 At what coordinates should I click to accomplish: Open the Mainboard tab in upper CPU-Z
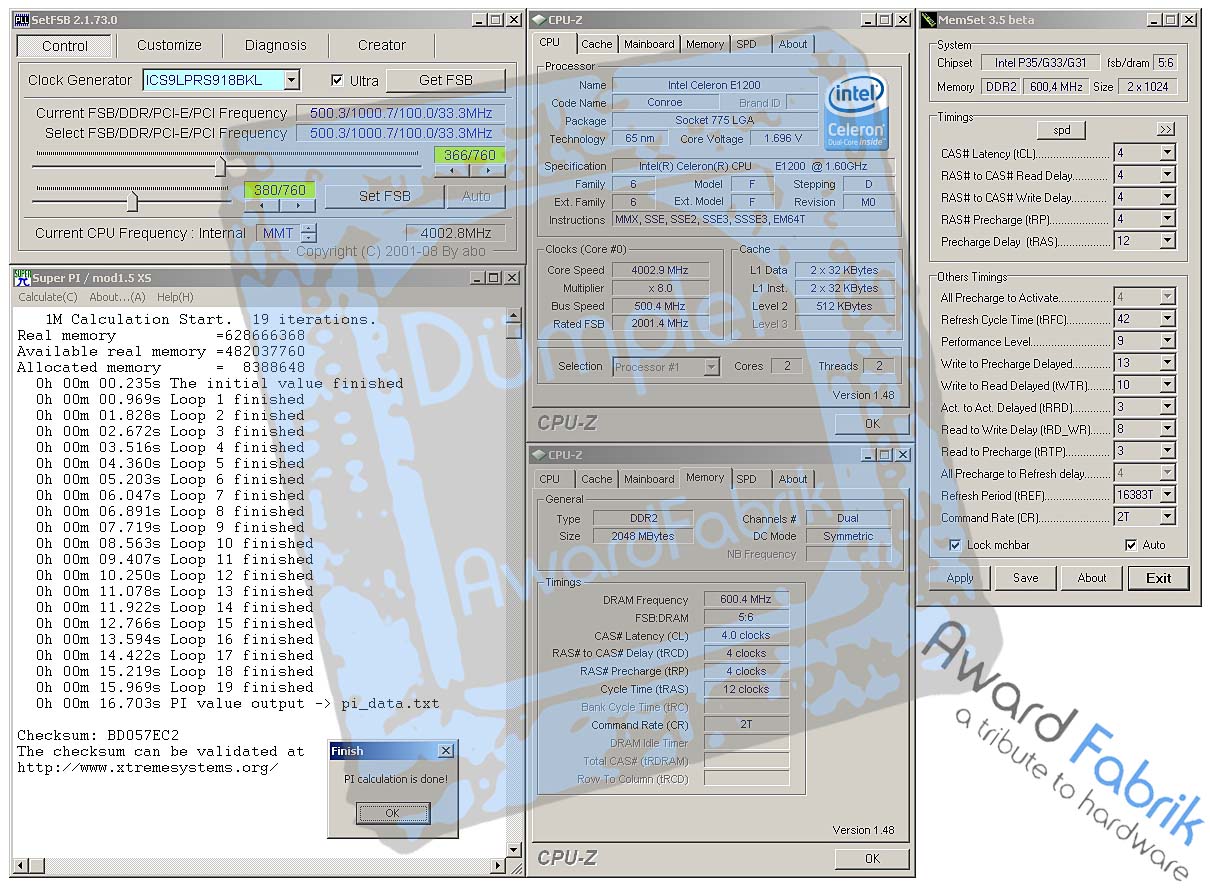[649, 44]
